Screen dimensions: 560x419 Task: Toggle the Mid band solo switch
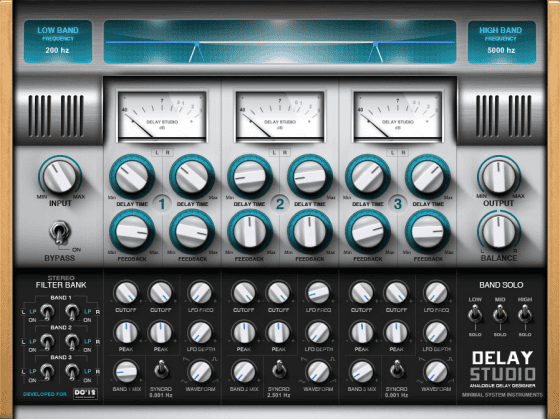(x=500, y=315)
